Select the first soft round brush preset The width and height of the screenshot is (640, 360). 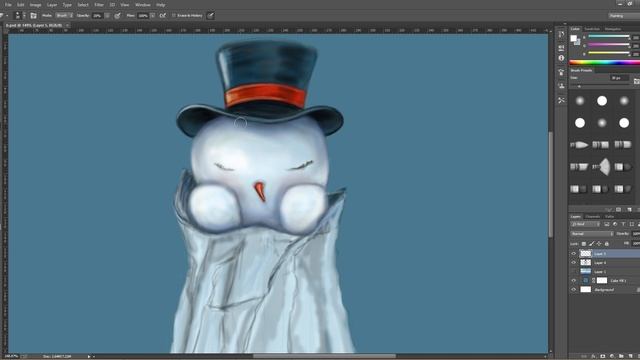(580, 101)
